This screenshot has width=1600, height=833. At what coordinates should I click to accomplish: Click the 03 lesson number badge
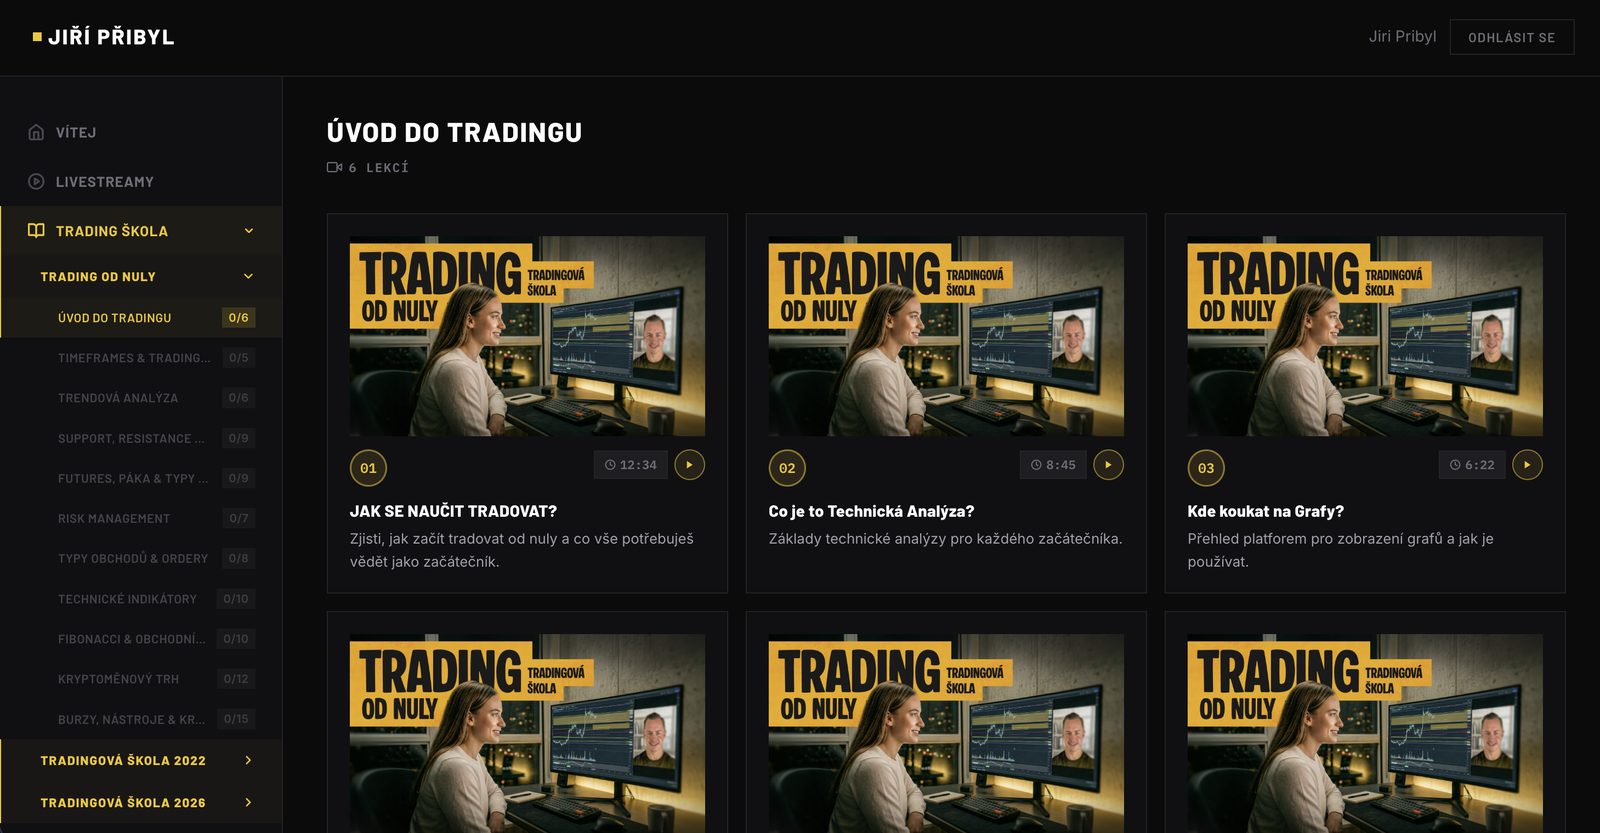1206,468
